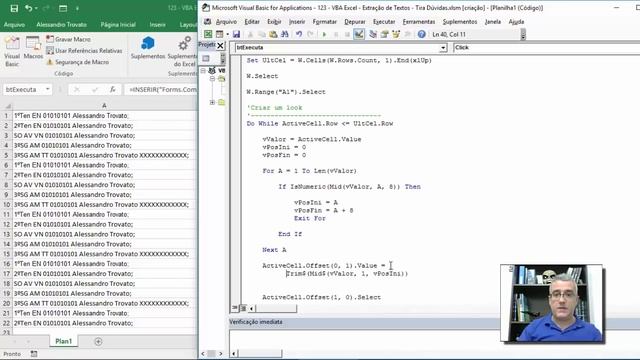The image size is (640, 360).
Task: Click the Redo icon in VBA toolbar
Action: (310, 34)
